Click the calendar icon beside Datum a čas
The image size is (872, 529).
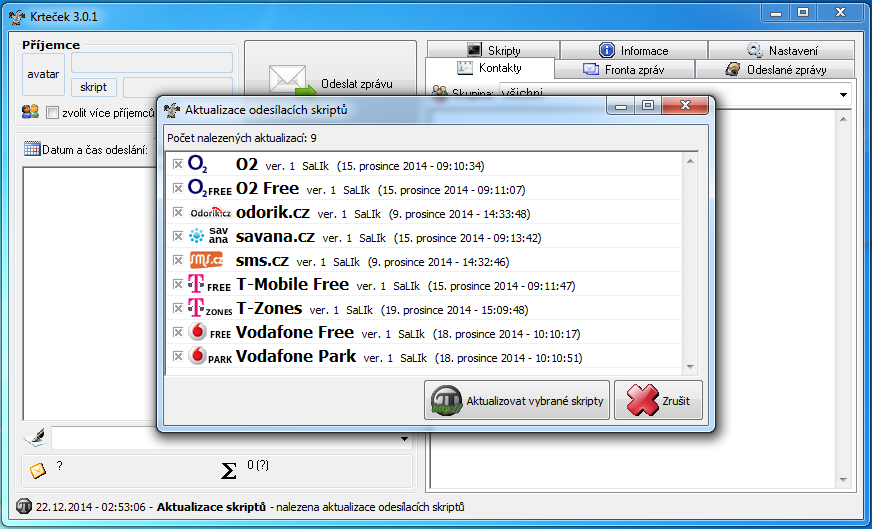(32, 150)
